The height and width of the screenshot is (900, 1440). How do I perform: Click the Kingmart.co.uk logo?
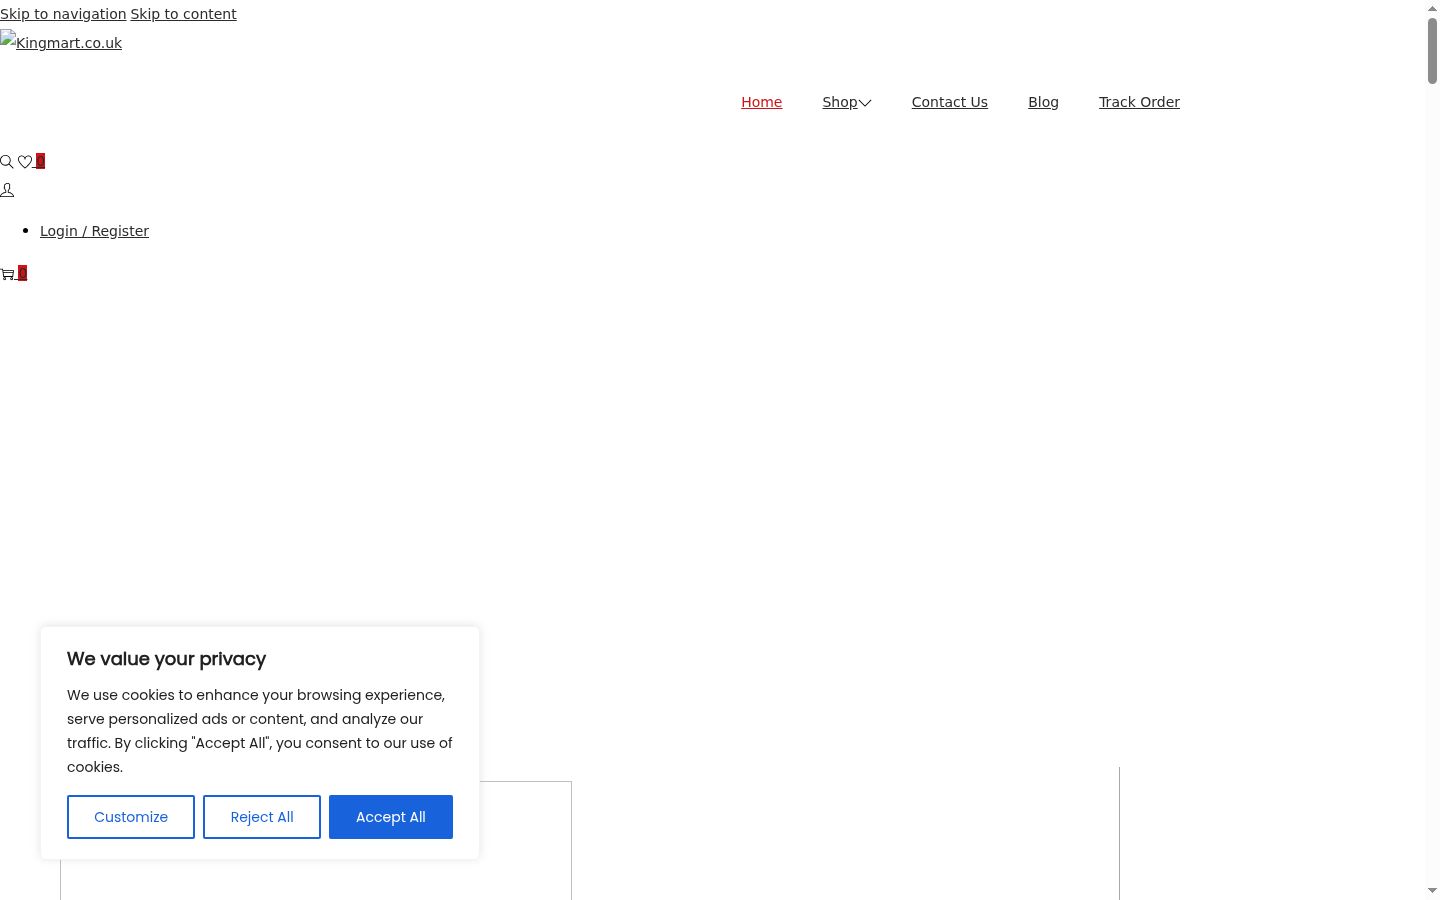[x=61, y=42]
